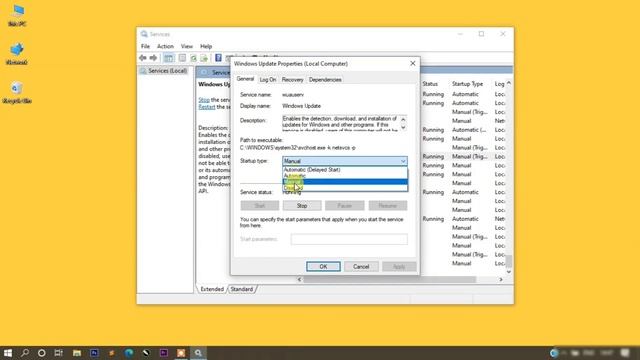Choose Disabled startup type option

[x=345, y=188]
